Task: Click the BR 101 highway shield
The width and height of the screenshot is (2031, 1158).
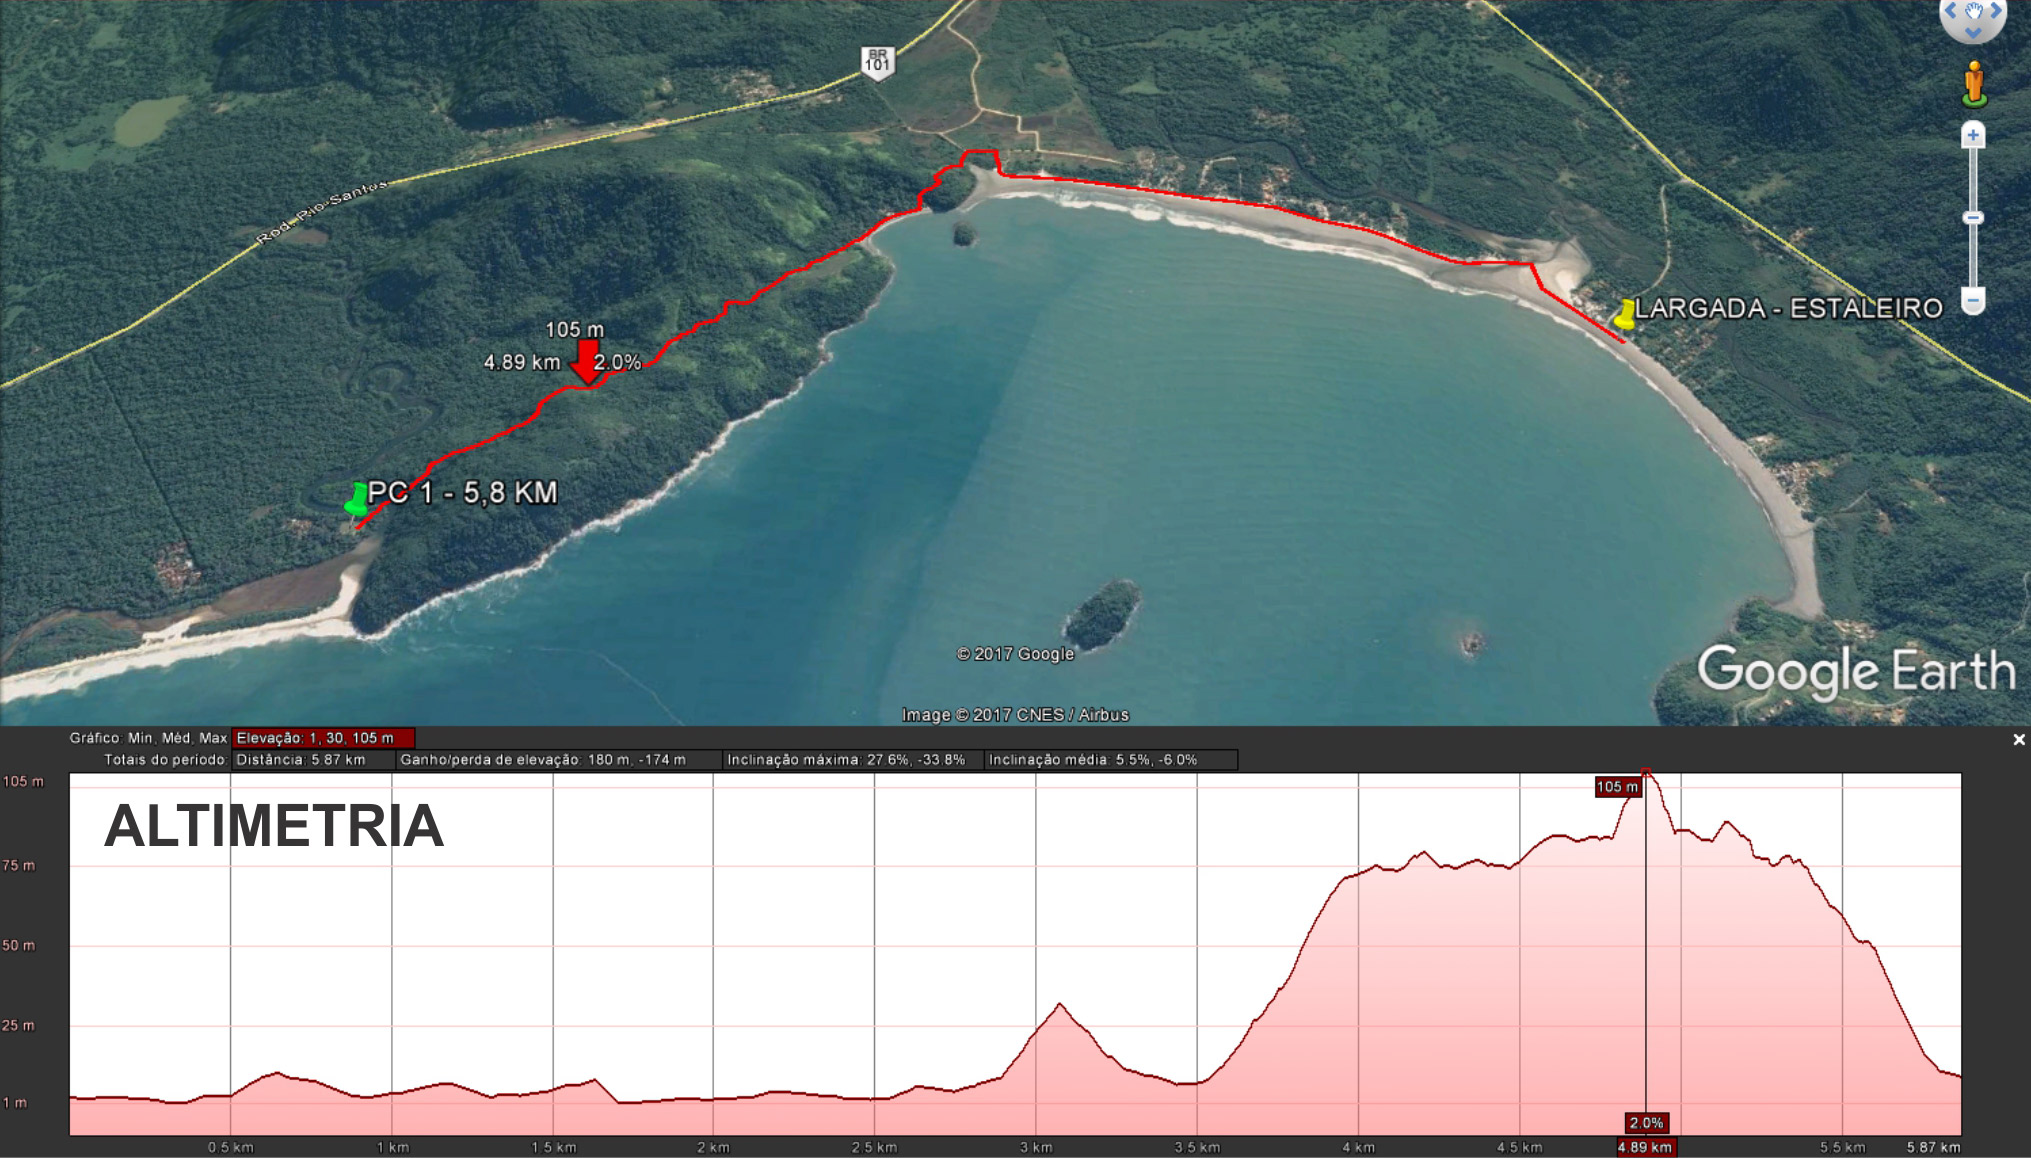Action: (x=877, y=63)
